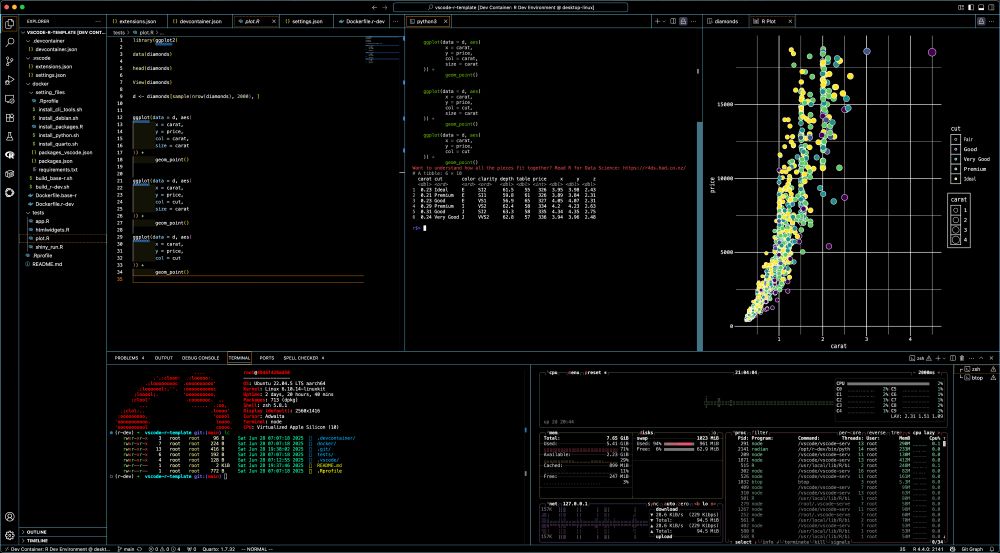1000x553 pixels.
Task: Open the Remote Explorer view
Action: pos(10,99)
